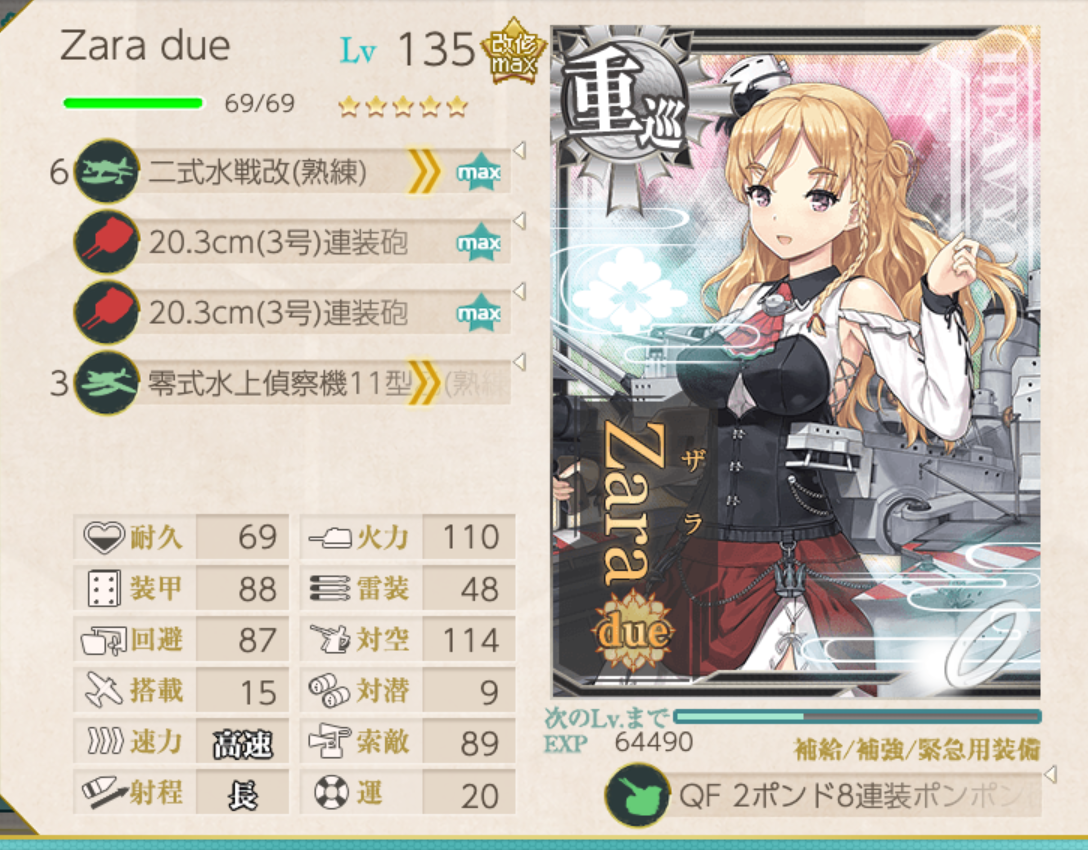Click the reconnaissance seaplane icon in slot four

click(x=106, y=383)
